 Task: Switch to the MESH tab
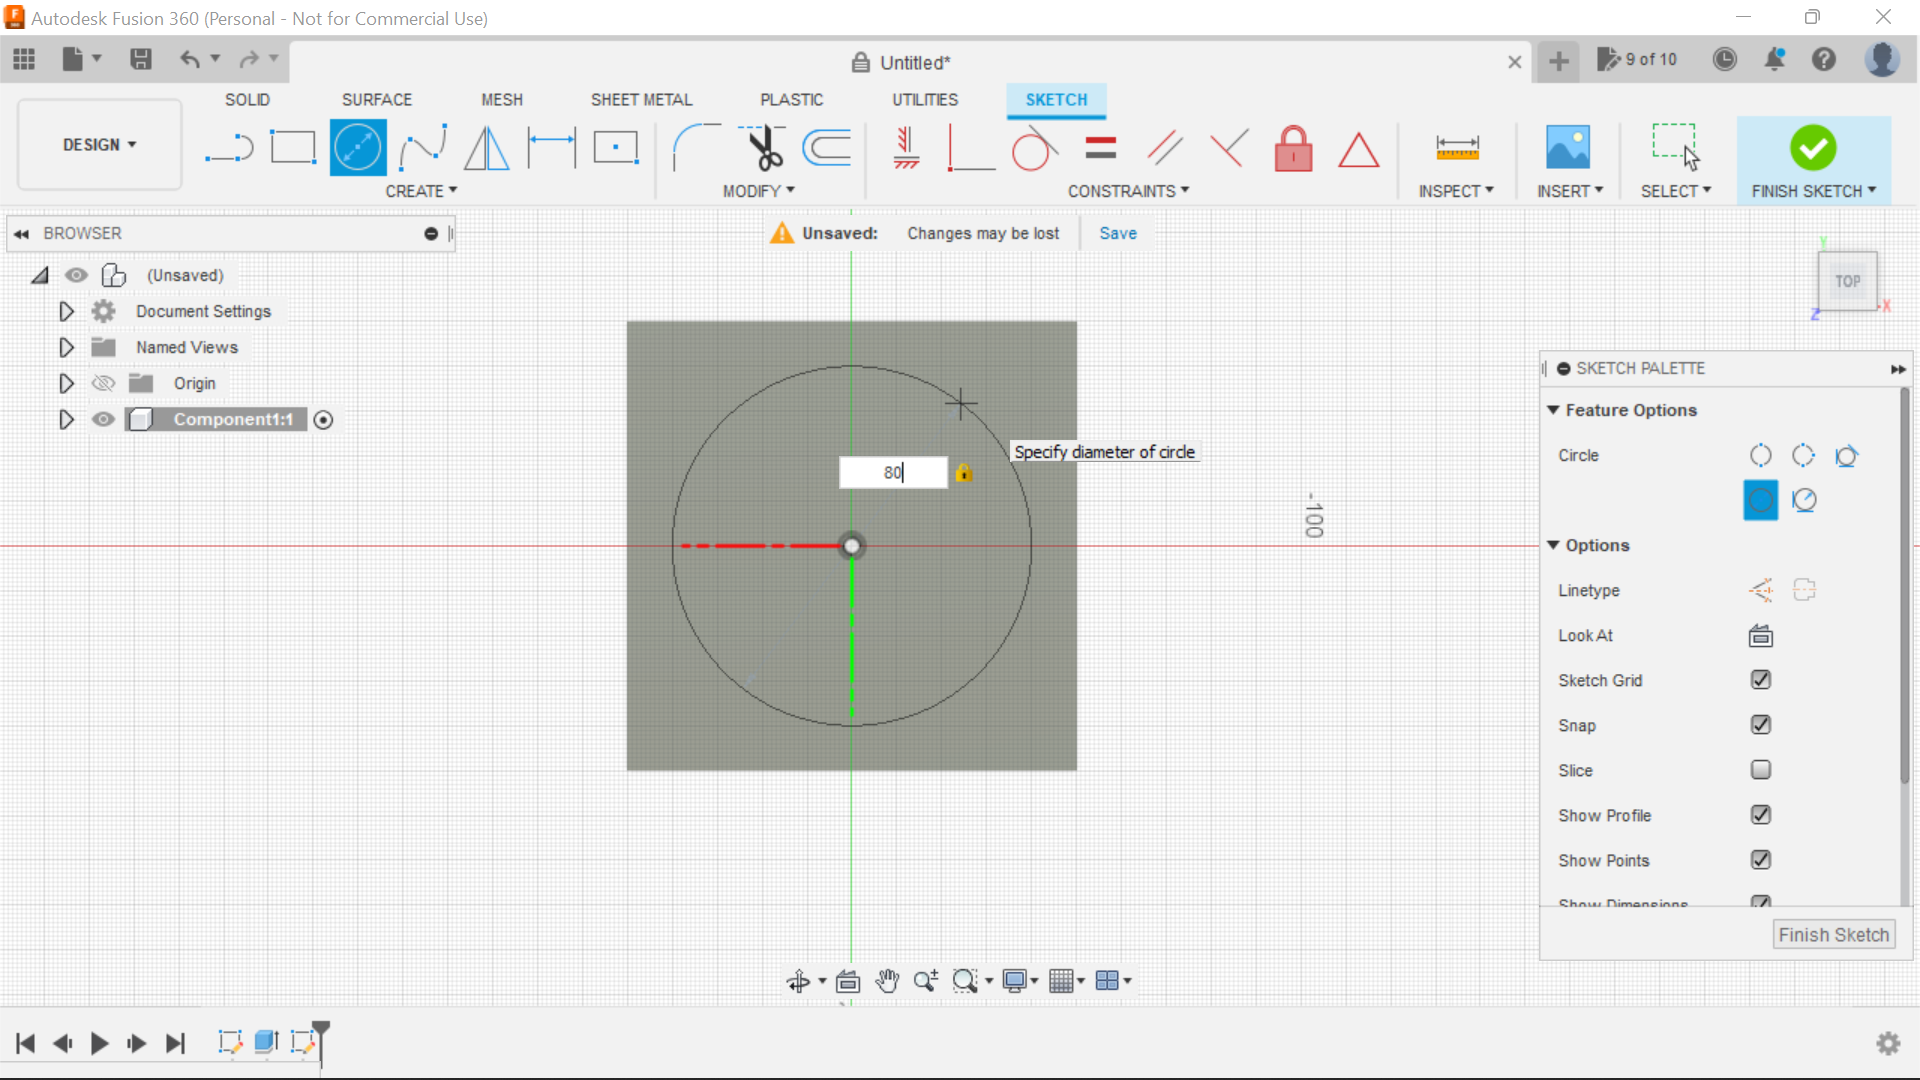[502, 100]
